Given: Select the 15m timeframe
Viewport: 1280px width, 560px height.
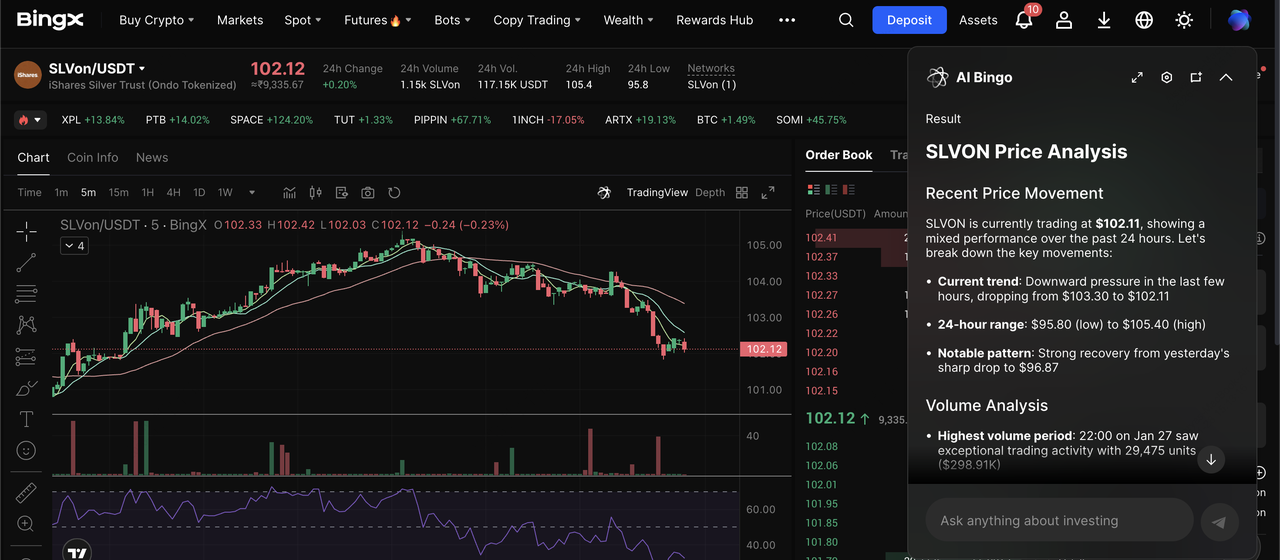Looking at the screenshot, I should [118, 193].
